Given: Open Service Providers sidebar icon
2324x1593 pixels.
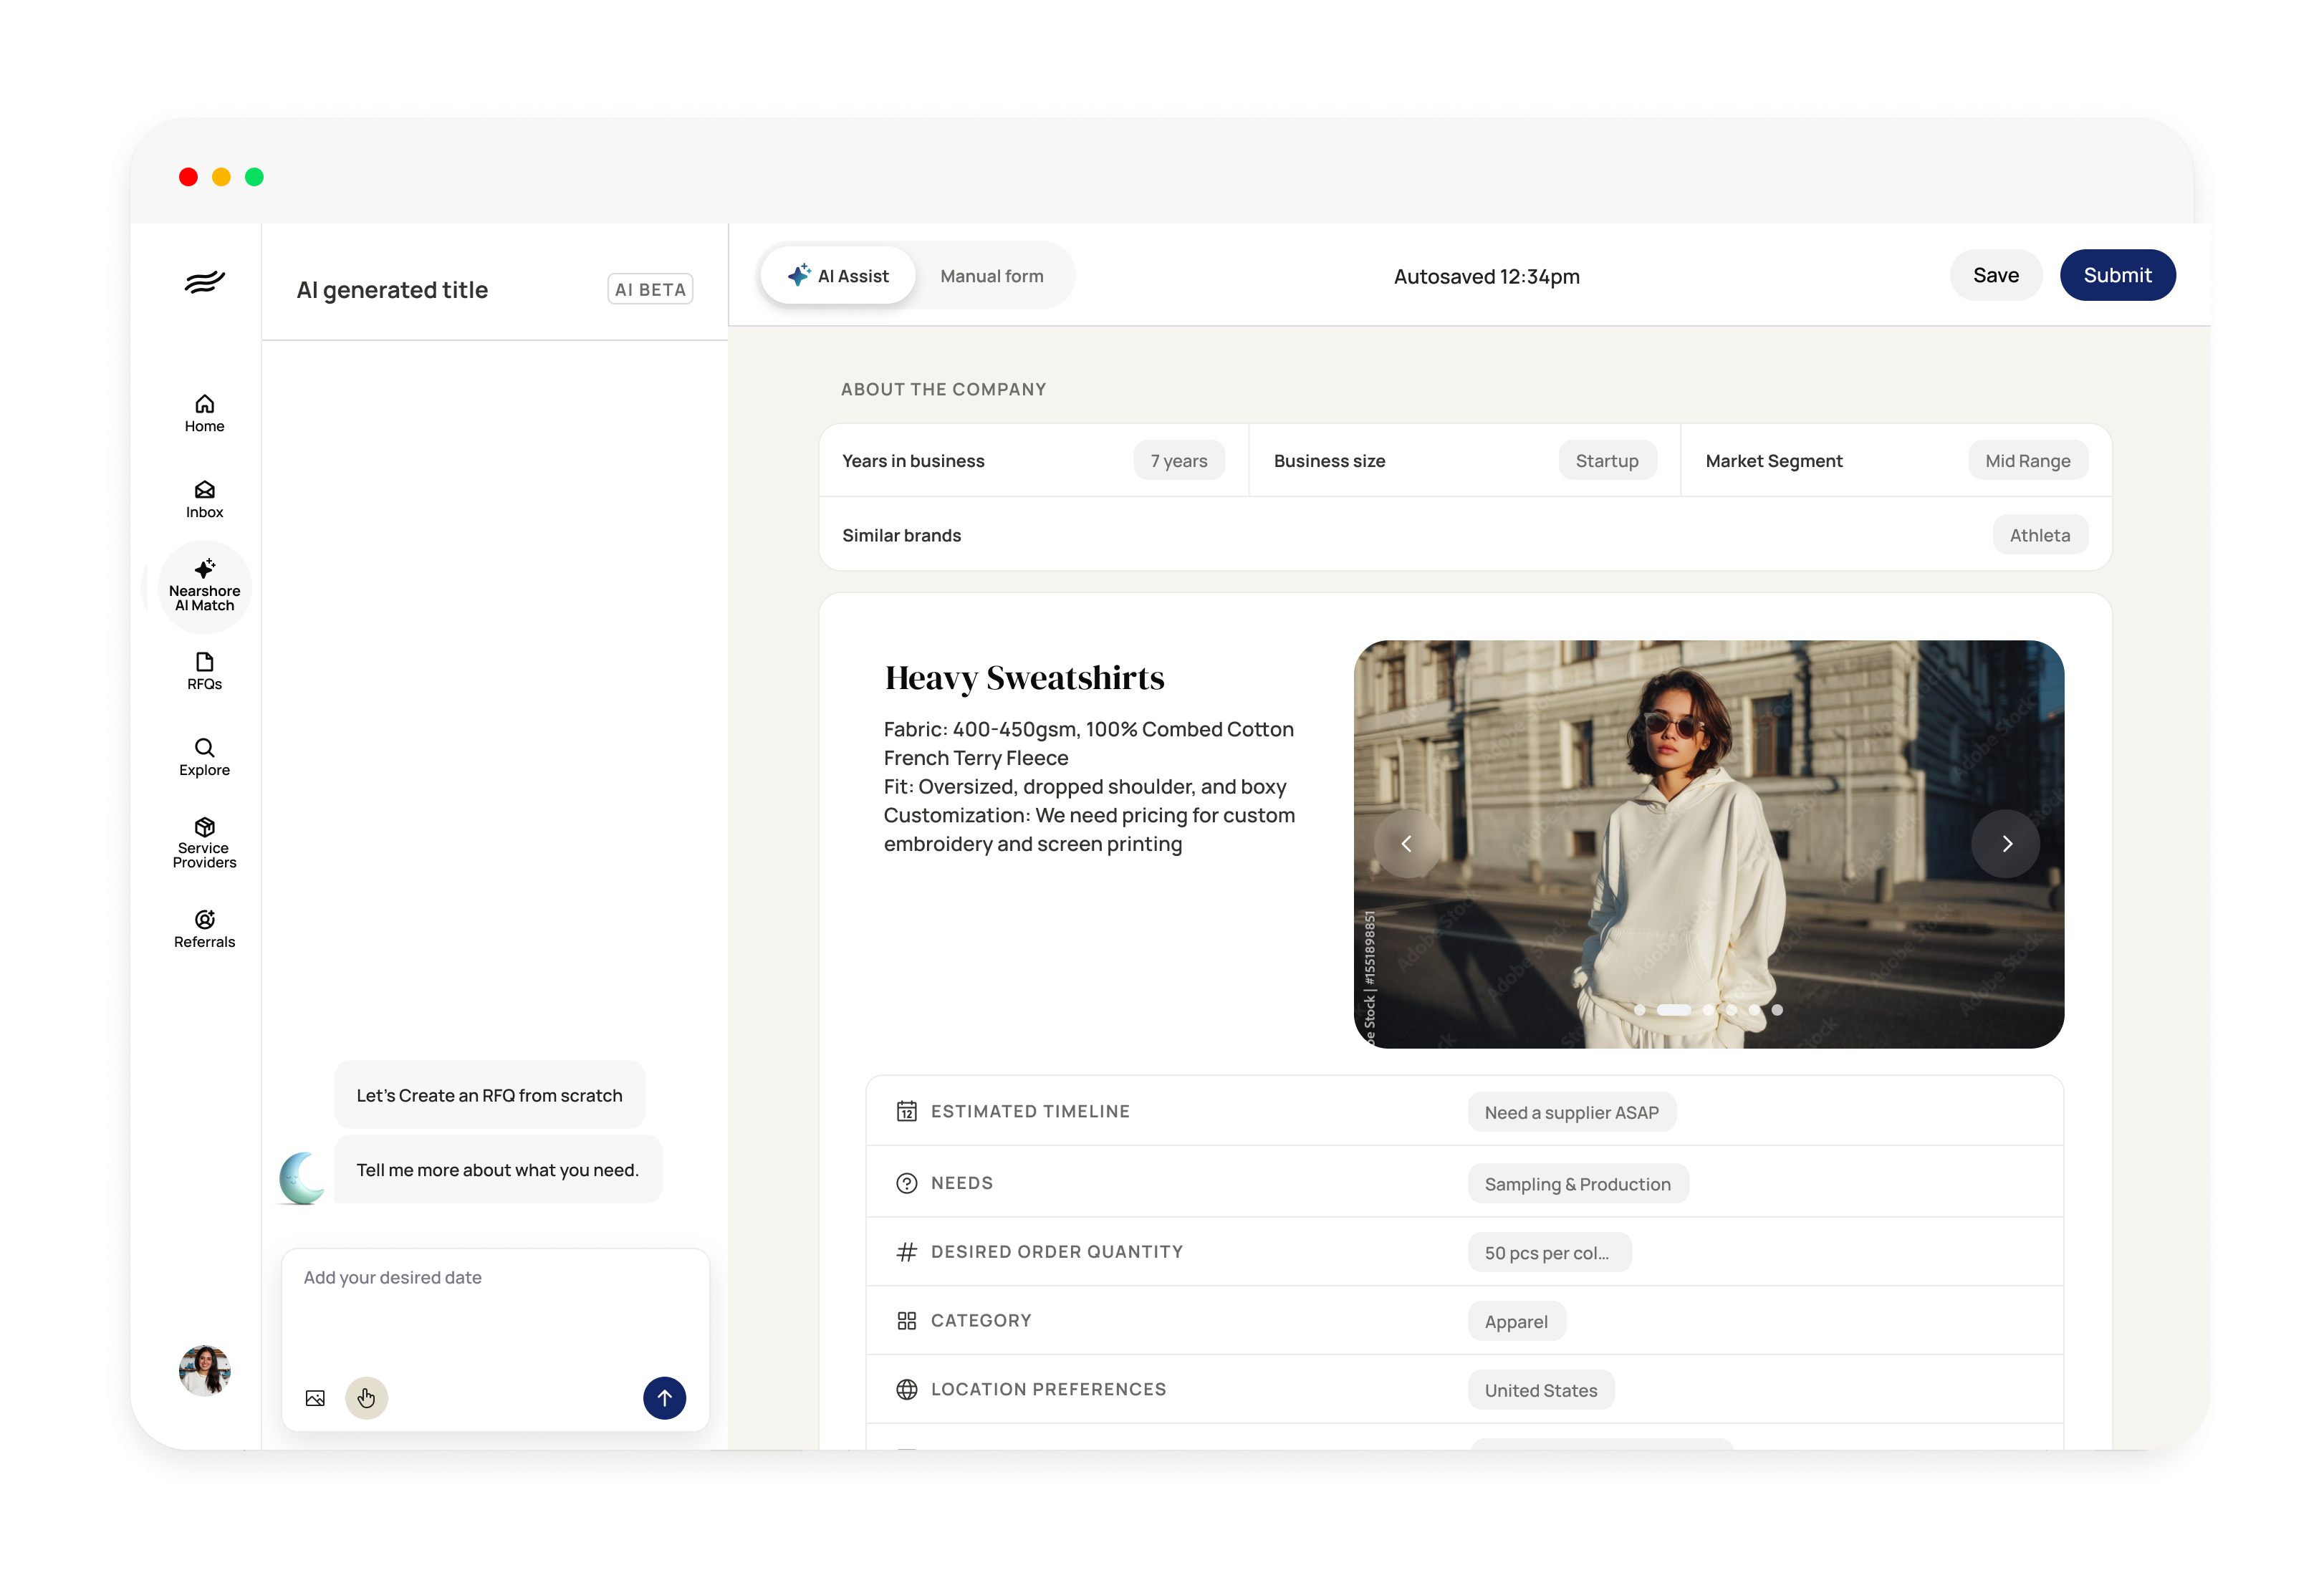Looking at the screenshot, I should [x=204, y=843].
